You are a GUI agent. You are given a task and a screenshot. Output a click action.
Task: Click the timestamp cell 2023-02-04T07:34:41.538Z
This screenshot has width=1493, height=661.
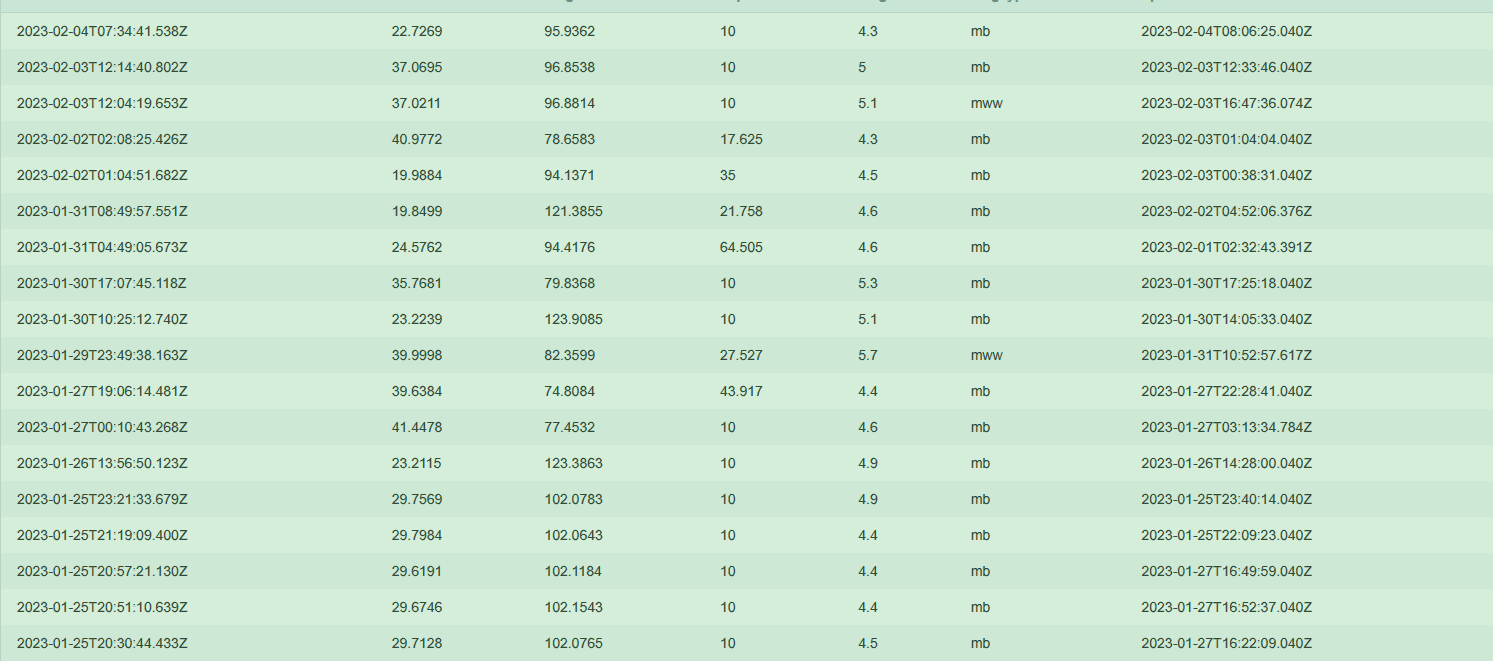[102, 31]
